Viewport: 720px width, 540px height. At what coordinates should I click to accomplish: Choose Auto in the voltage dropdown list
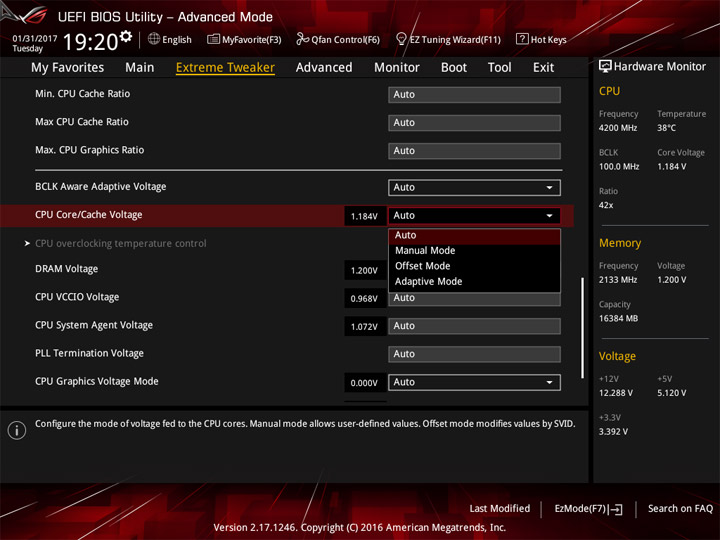click(474, 236)
